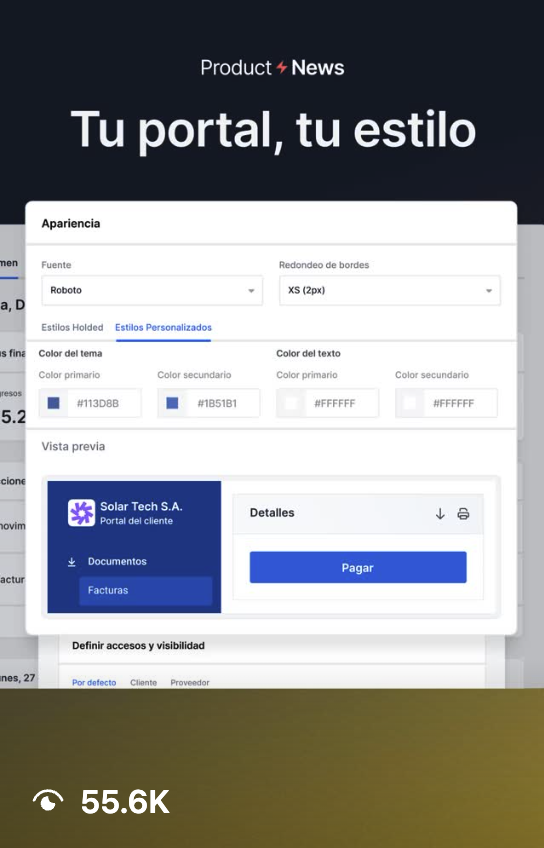Click the download icon beside Documentos
This screenshot has height=848, width=544.
[71, 562]
